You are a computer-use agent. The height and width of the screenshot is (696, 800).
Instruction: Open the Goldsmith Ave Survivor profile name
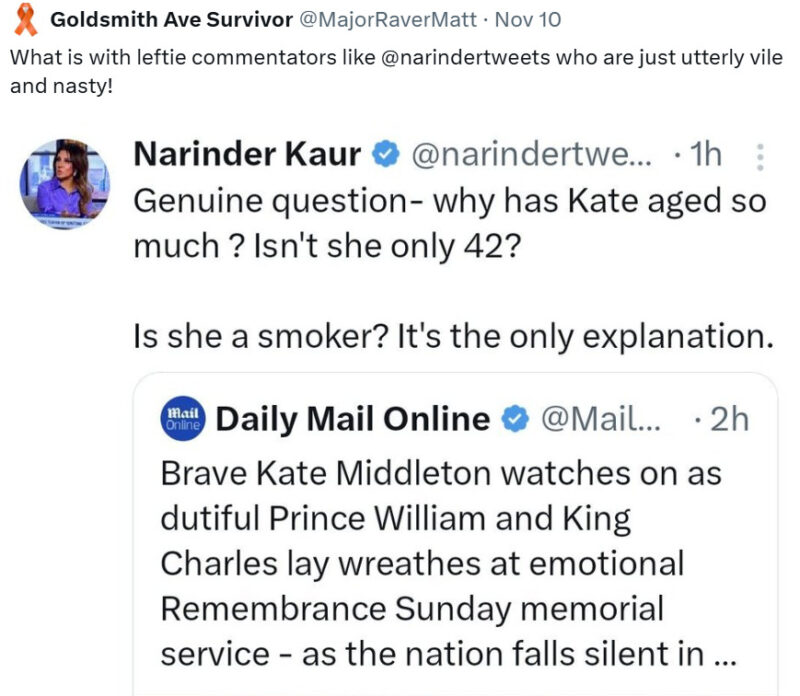pos(171,20)
